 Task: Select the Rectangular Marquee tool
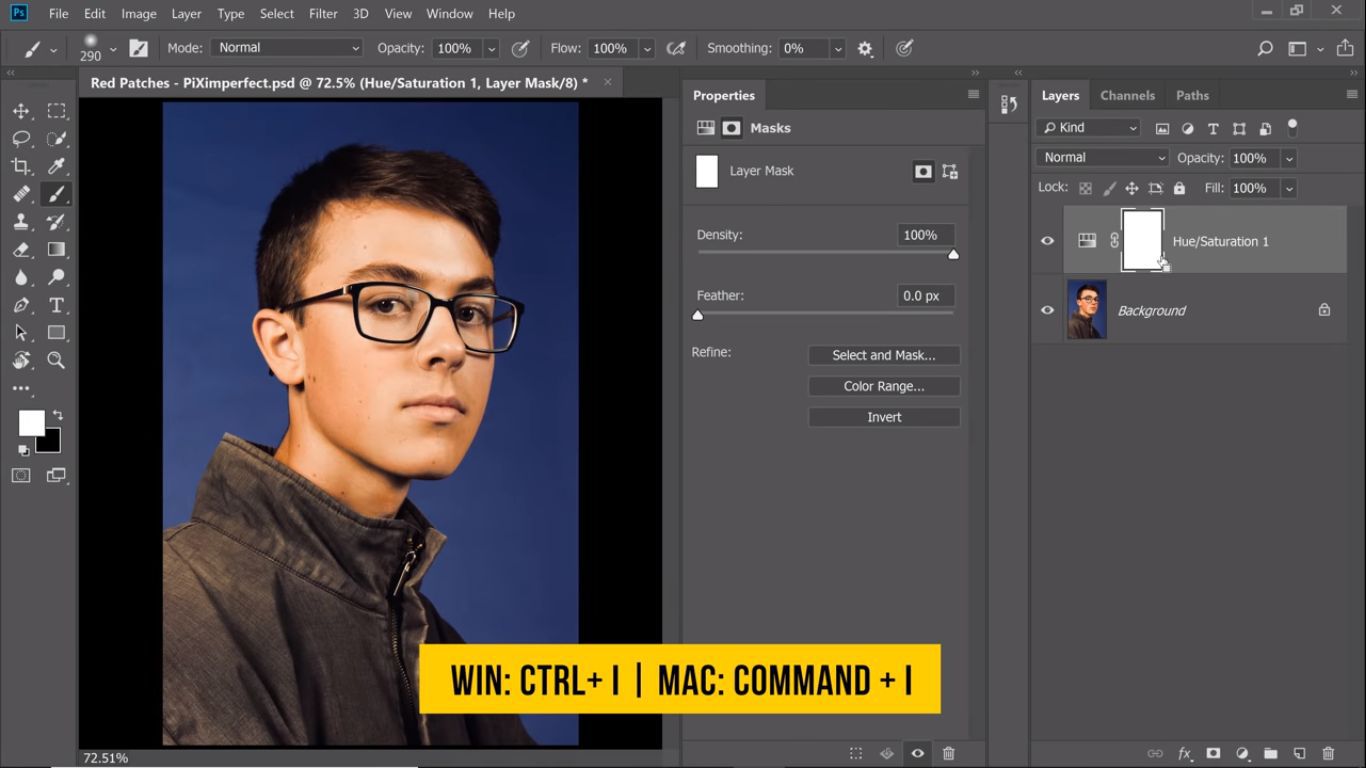(57, 111)
